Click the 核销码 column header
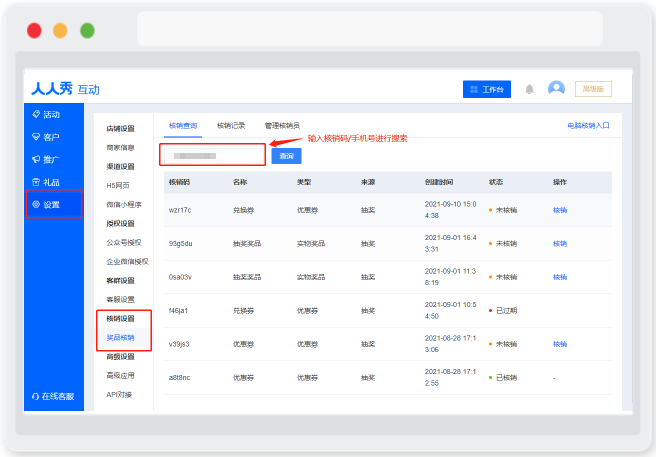Screen dimensions: 656x457 179,182
